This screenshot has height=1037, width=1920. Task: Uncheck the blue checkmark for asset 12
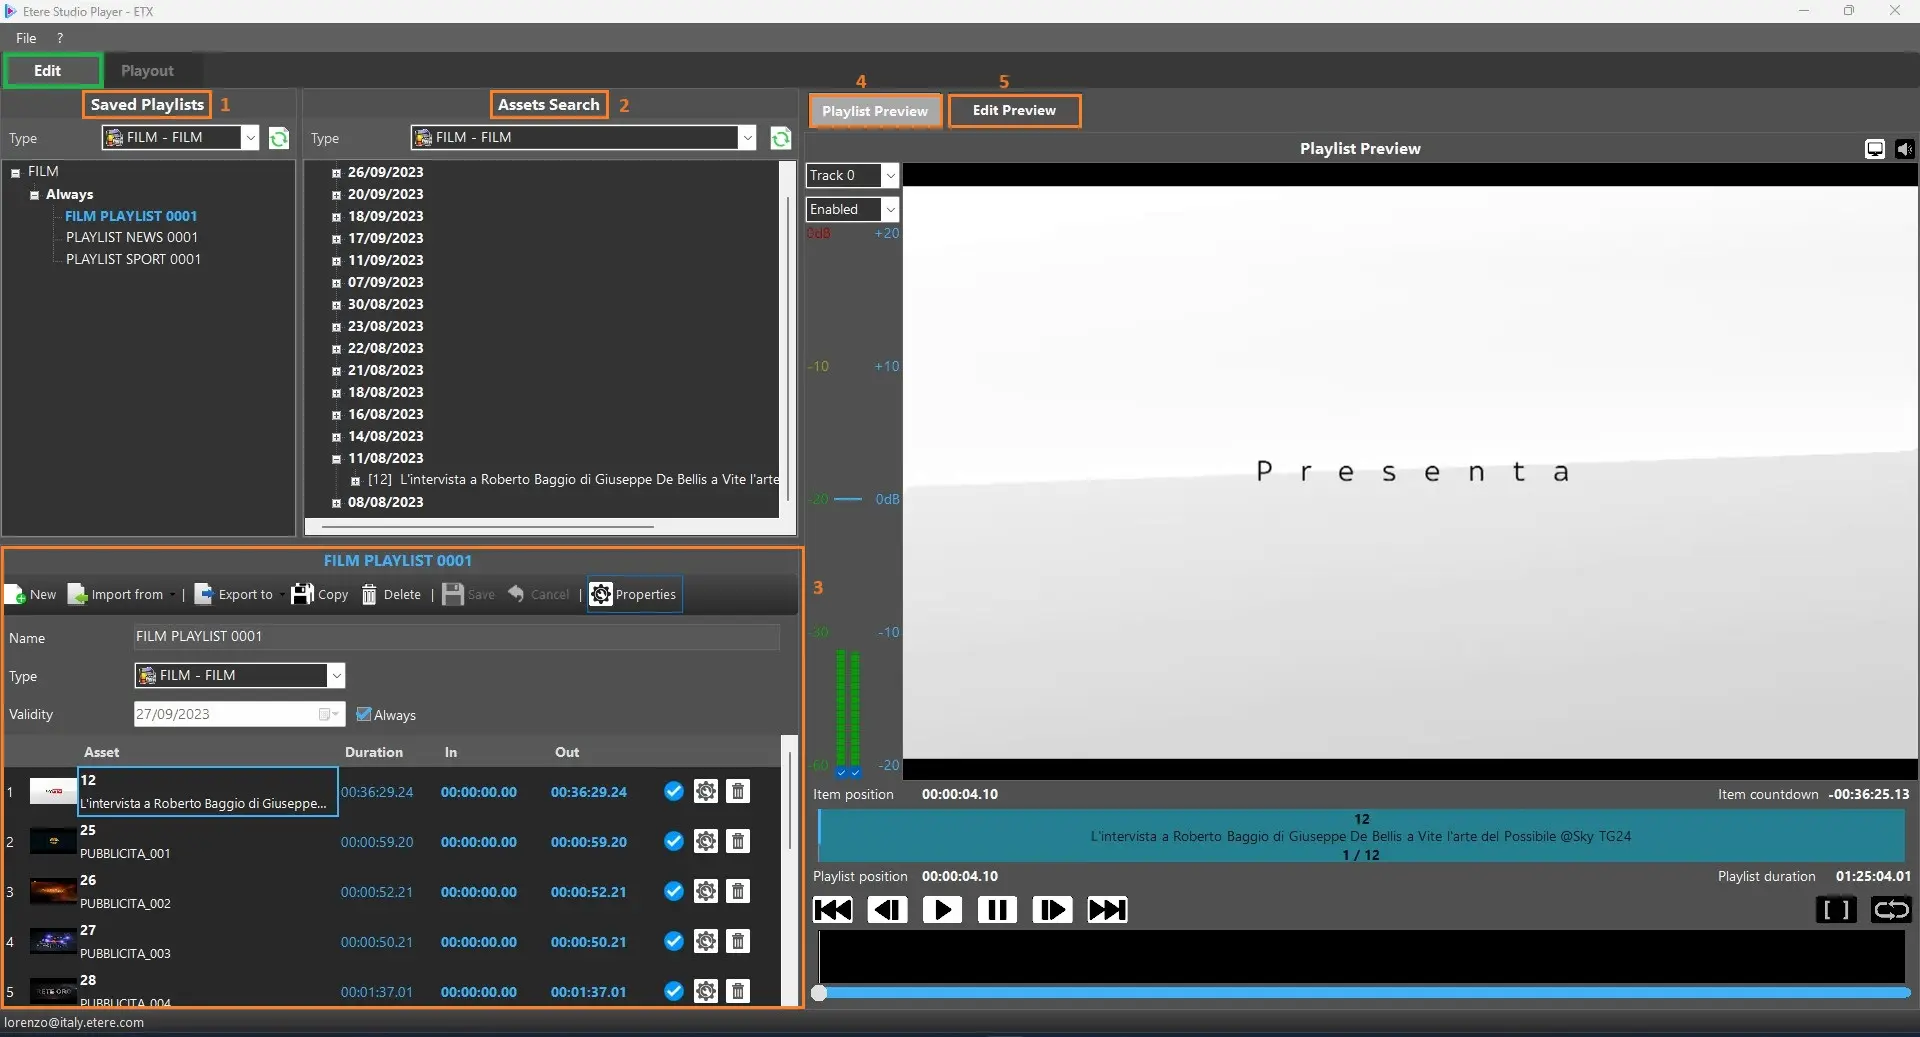pyautogui.click(x=674, y=791)
